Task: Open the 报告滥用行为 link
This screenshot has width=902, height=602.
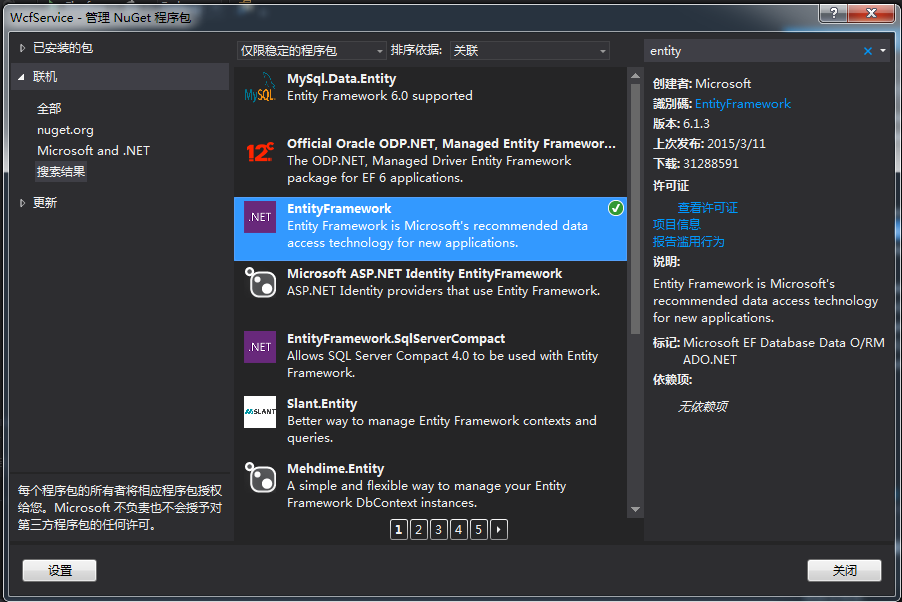Action: pyautogui.click(x=689, y=242)
